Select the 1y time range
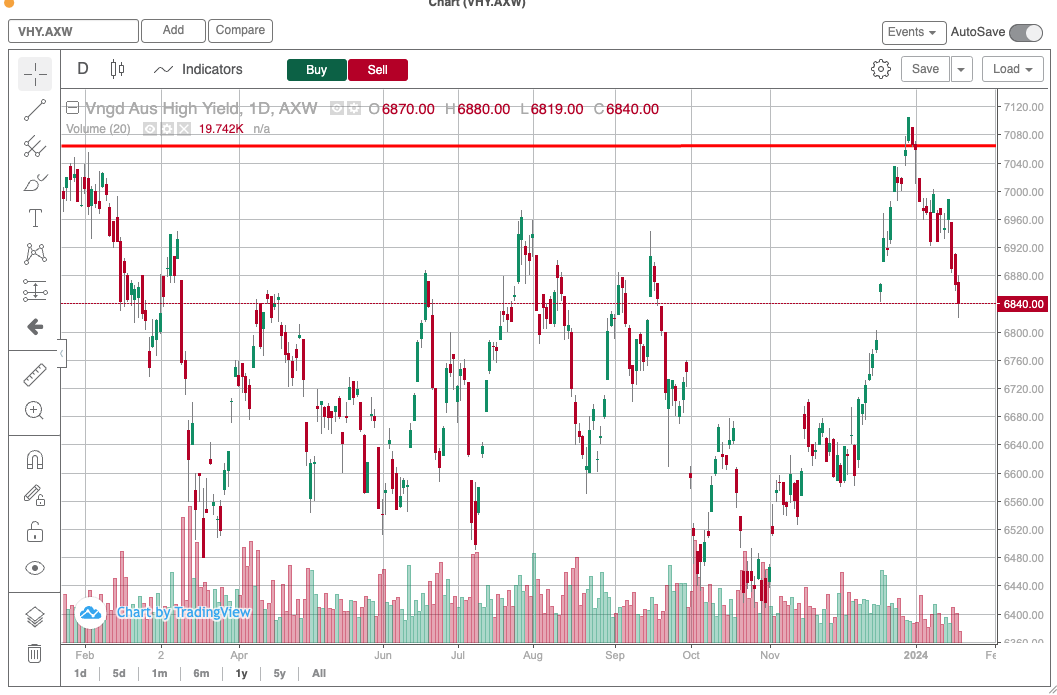 (241, 673)
